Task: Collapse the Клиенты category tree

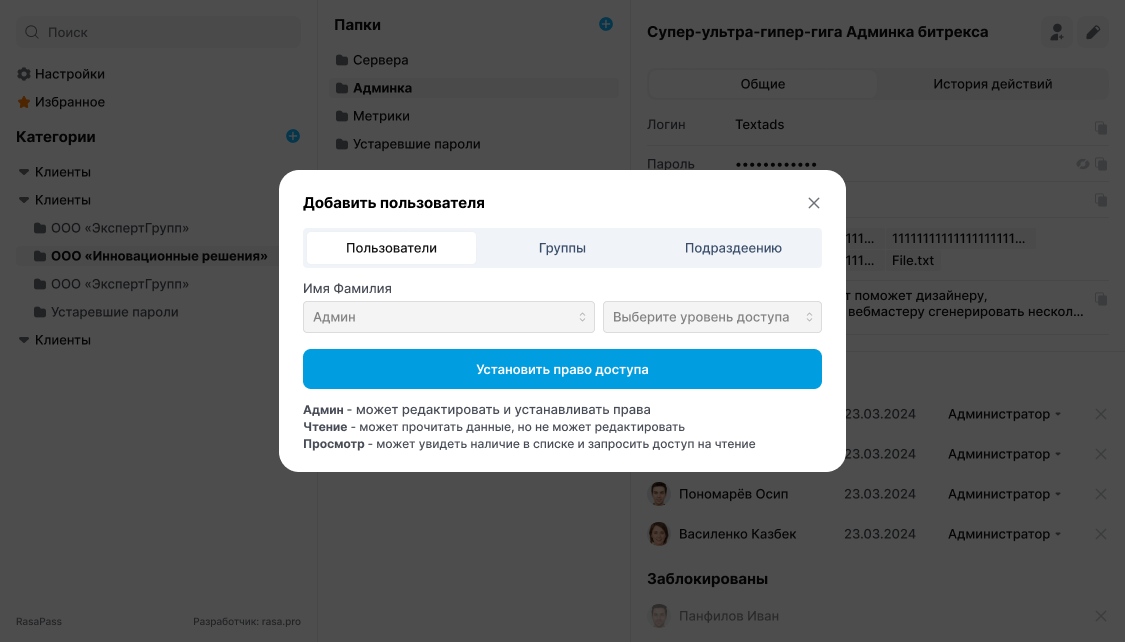Action: tap(24, 171)
